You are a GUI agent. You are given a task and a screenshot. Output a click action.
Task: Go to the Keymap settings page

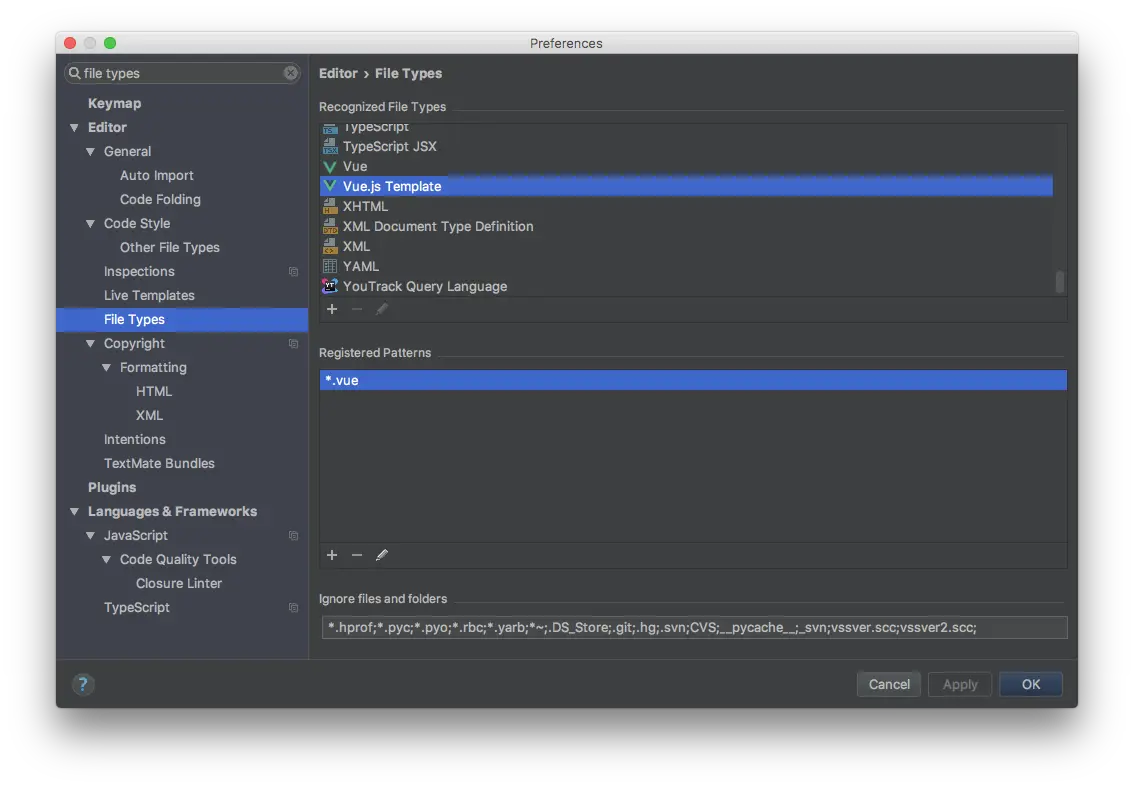pyautogui.click(x=114, y=103)
